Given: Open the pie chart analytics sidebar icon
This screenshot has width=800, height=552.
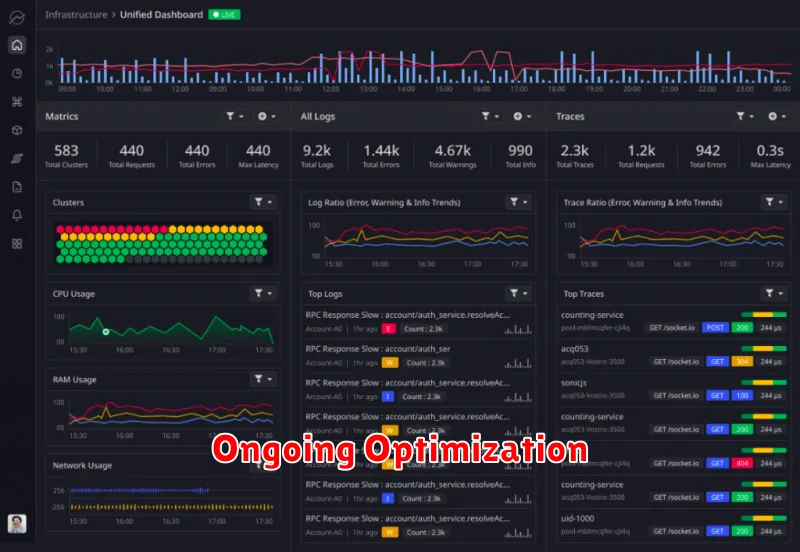Looking at the screenshot, I should pyautogui.click(x=16, y=73).
